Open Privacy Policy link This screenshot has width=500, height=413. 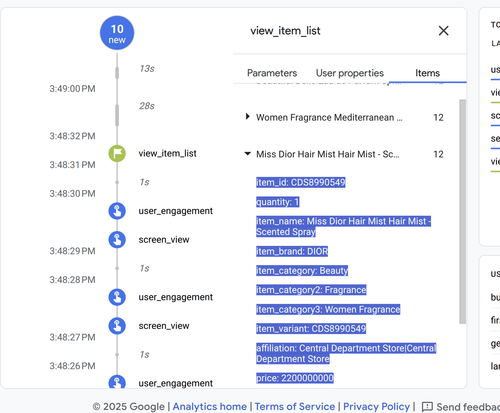[376, 407]
